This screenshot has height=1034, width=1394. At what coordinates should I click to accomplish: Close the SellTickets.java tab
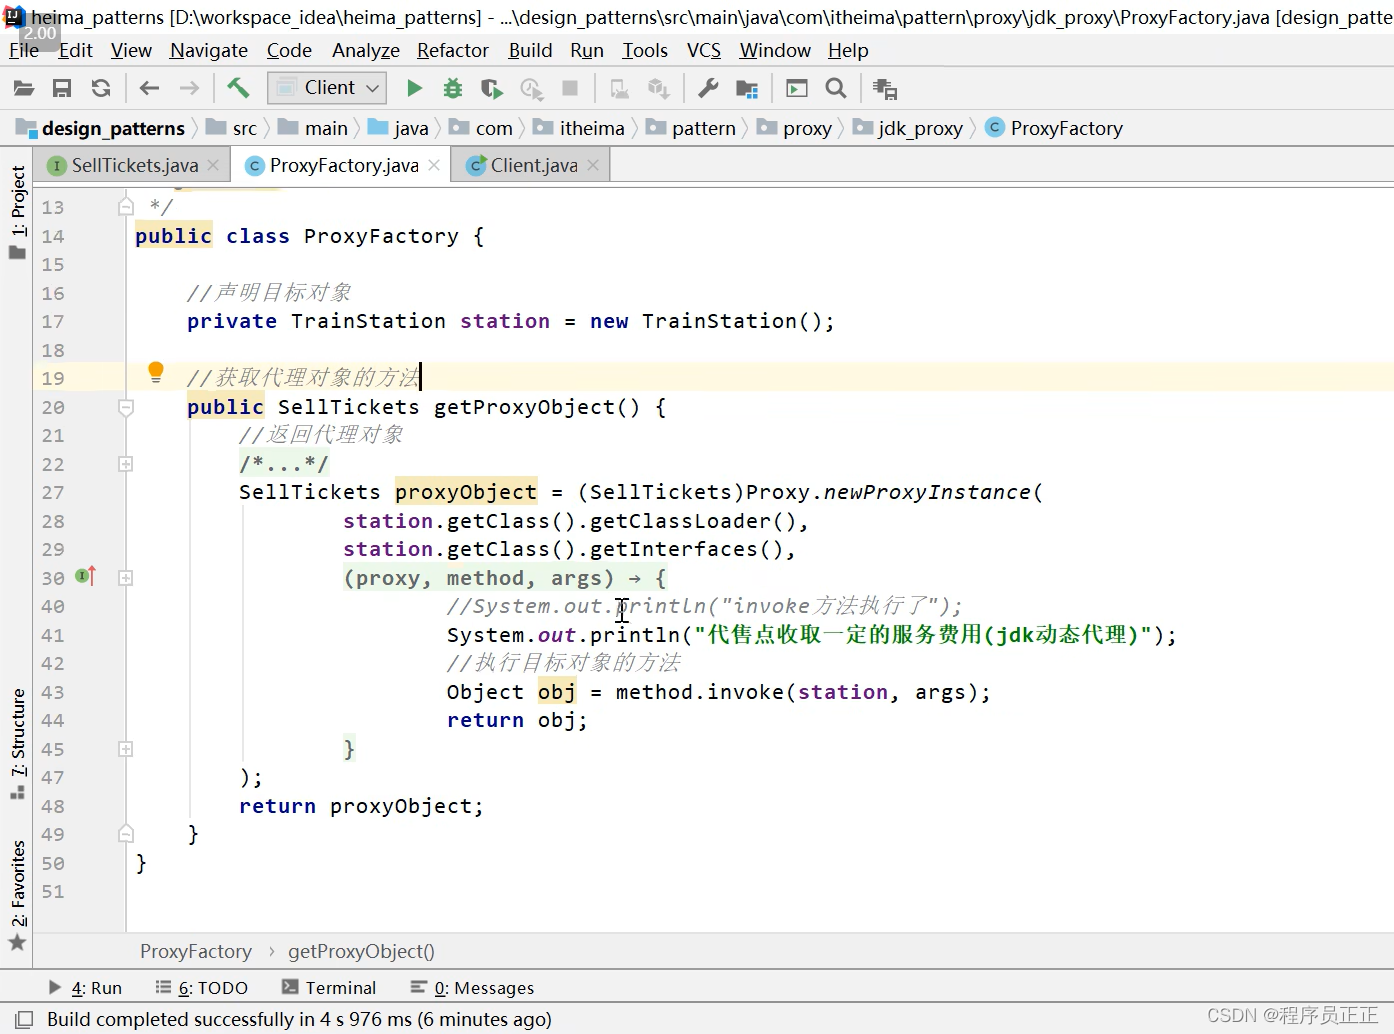pyautogui.click(x=213, y=165)
